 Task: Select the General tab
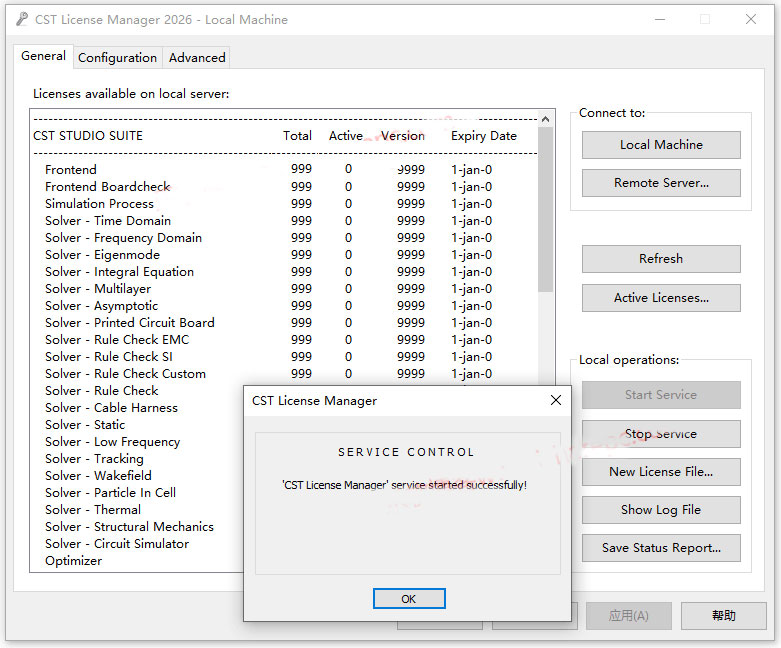(44, 57)
